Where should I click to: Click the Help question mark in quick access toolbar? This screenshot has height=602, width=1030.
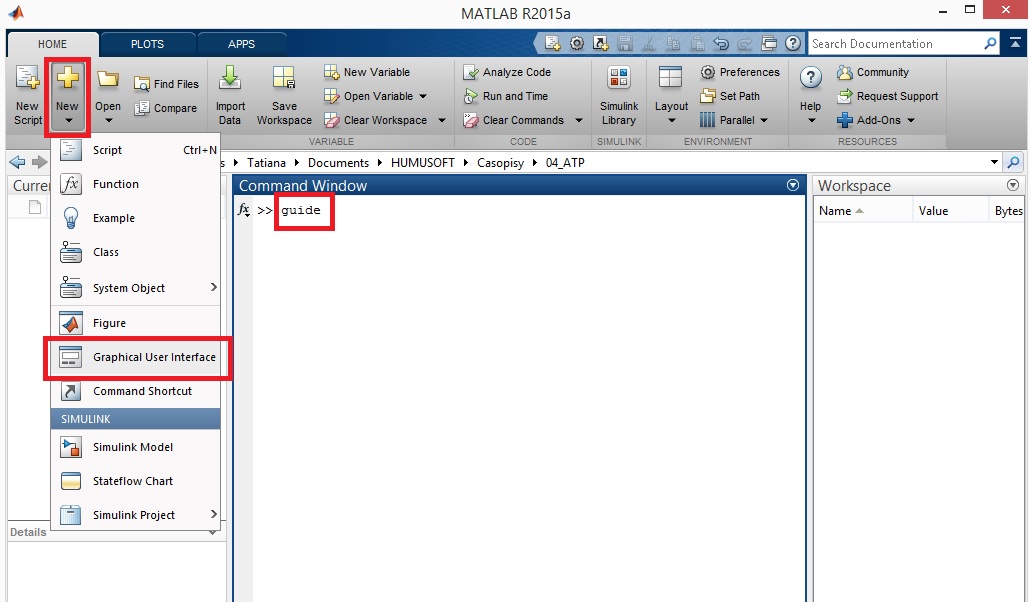(794, 44)
